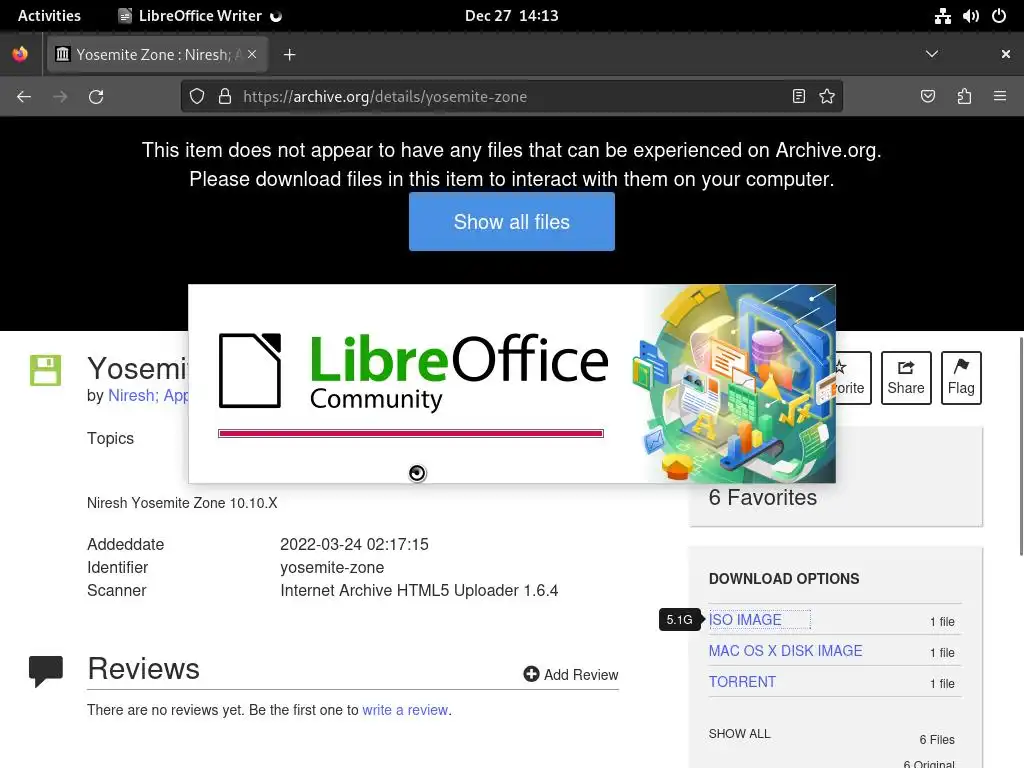Close the Yosemite Zone browser tab

(252, 54)
